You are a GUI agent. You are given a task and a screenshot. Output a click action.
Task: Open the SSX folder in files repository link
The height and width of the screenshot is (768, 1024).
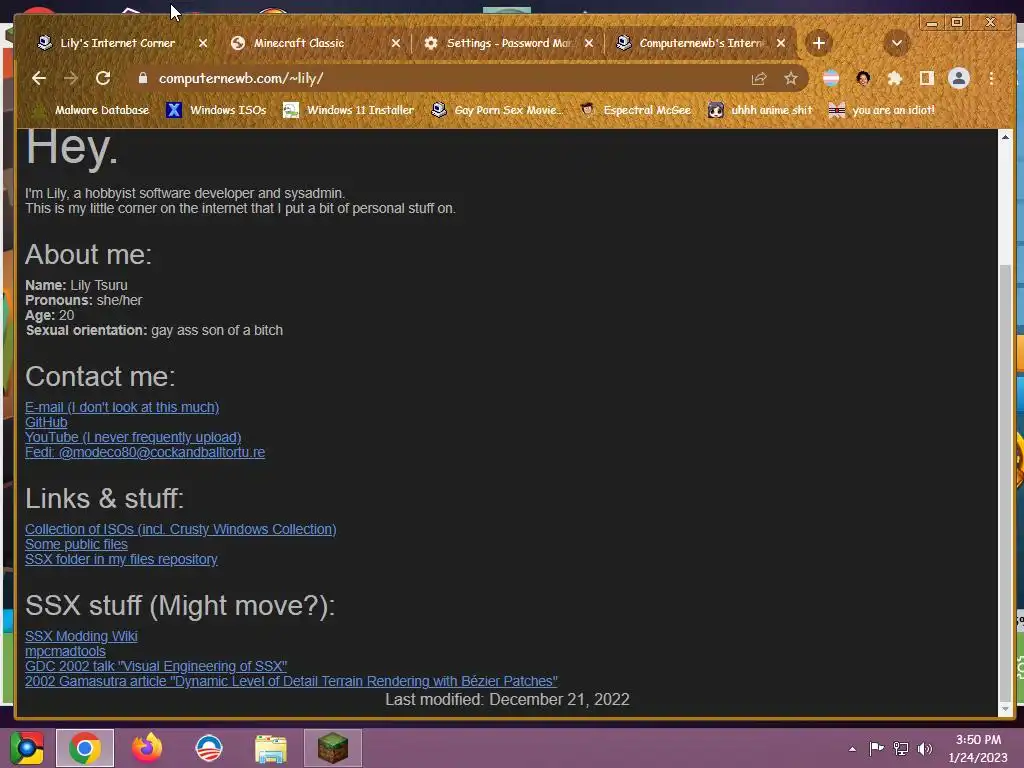121,559
